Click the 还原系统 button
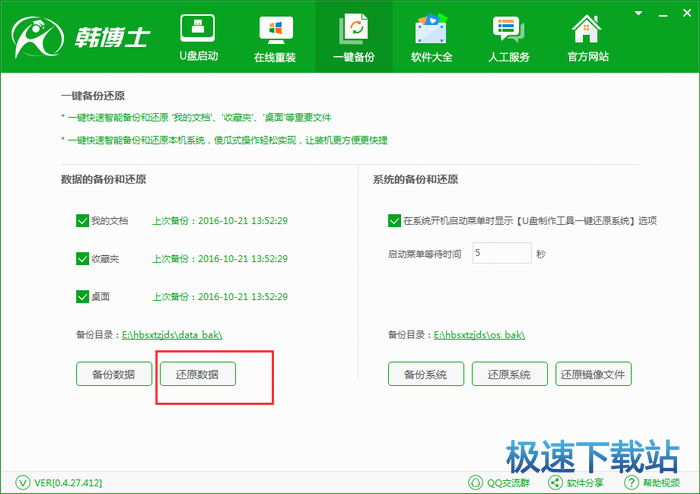 pyautogui.click(x=509, y=374)
